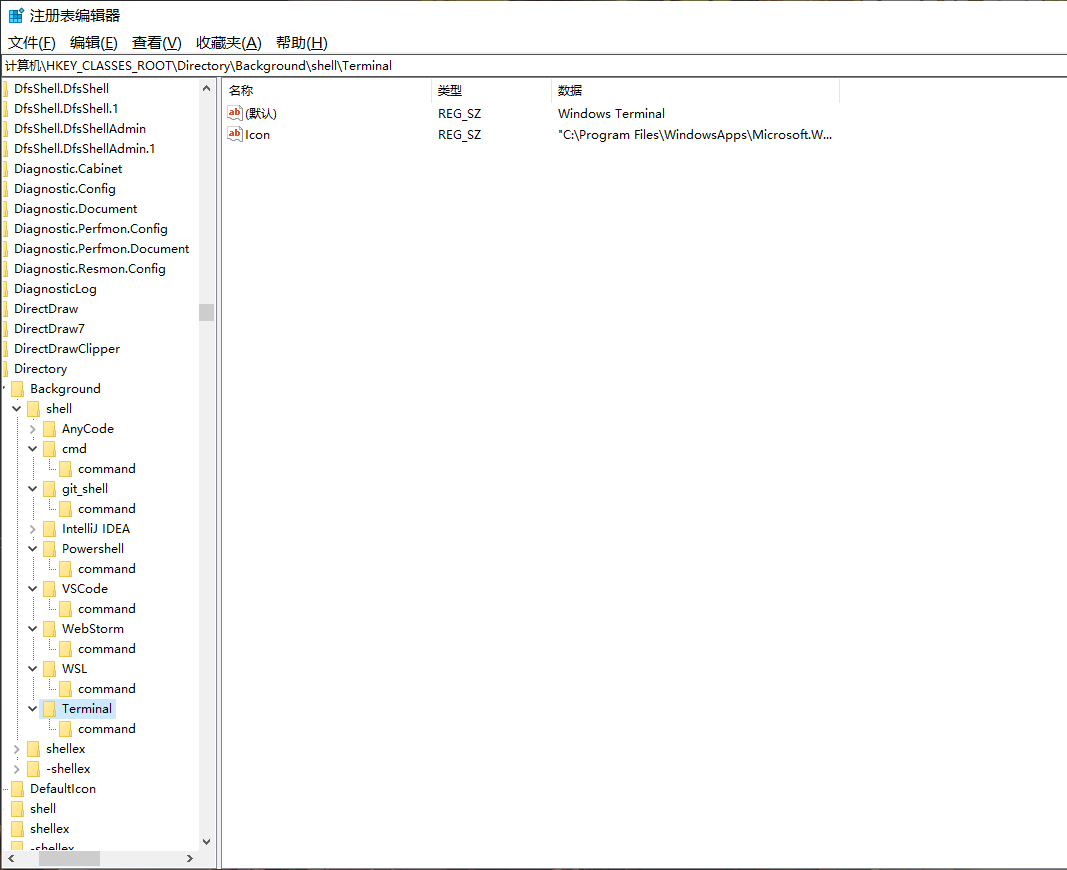Click the WSL folder icon
The width and height of the screenshot is (1067, 870).
click(x=49, y=669)
